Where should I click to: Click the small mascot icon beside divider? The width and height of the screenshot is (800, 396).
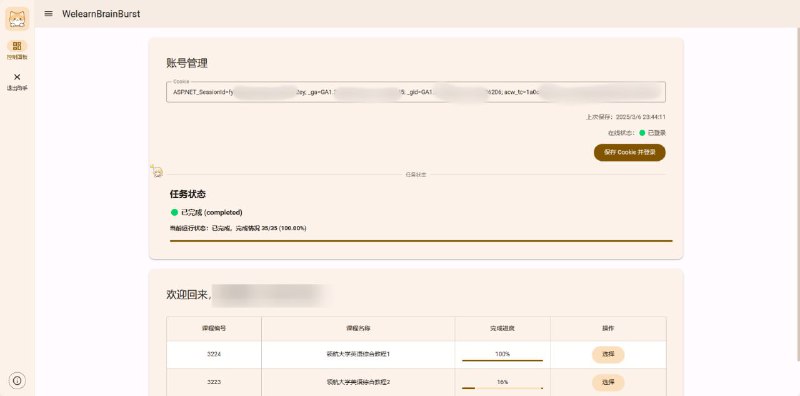tap(157, 171)
